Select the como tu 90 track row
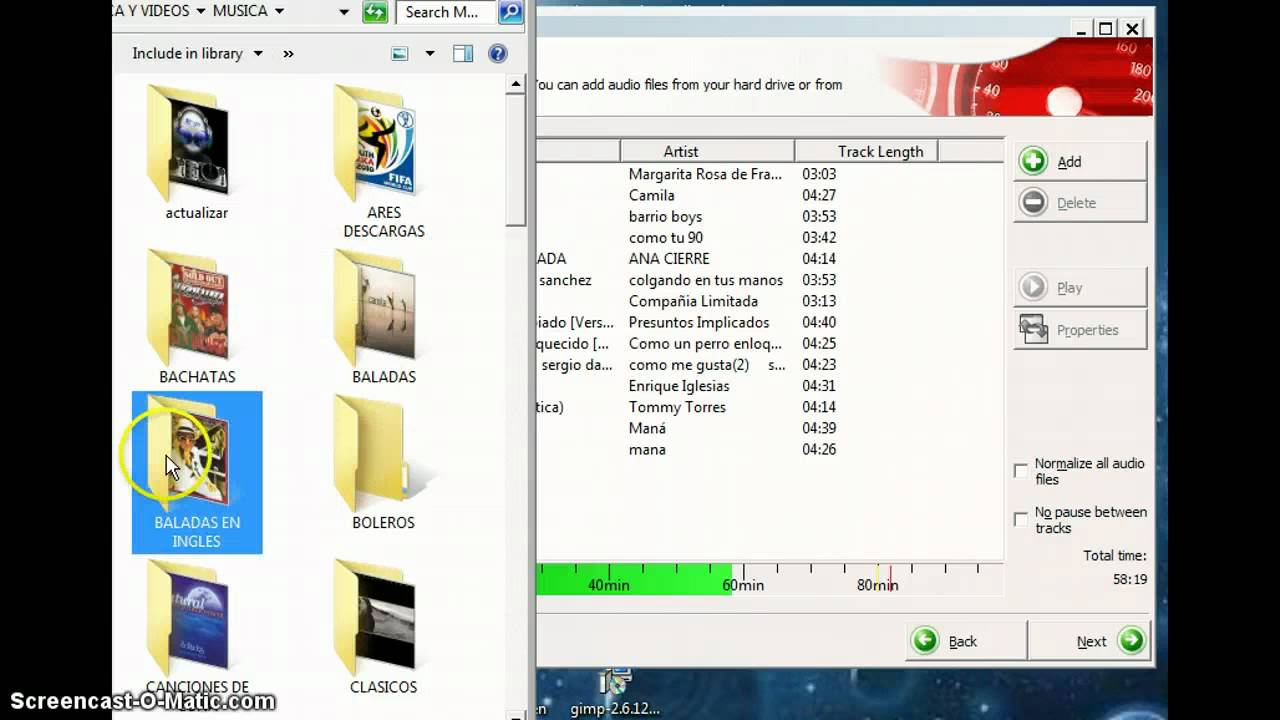The width and height of the screenshot is (1280, 720). pyautogui.click(x=769, y=237)
